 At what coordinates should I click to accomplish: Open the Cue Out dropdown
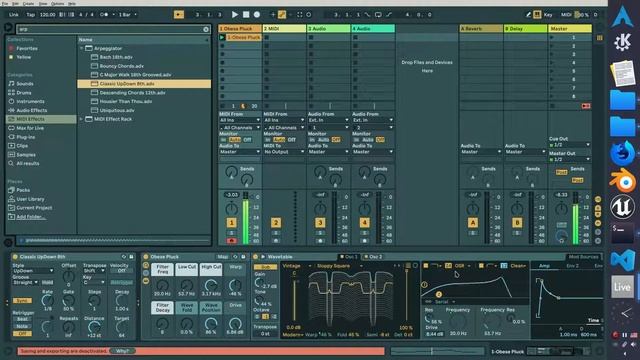tap(569, 145)
